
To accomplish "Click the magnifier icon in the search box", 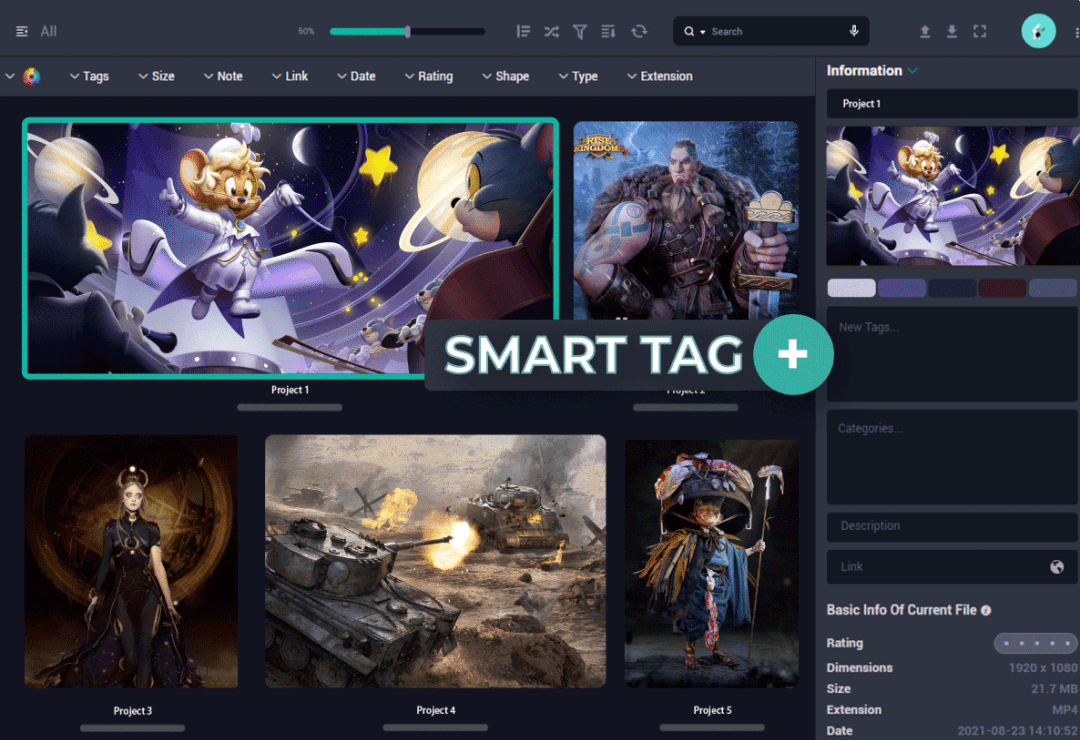I will point(689,31).
